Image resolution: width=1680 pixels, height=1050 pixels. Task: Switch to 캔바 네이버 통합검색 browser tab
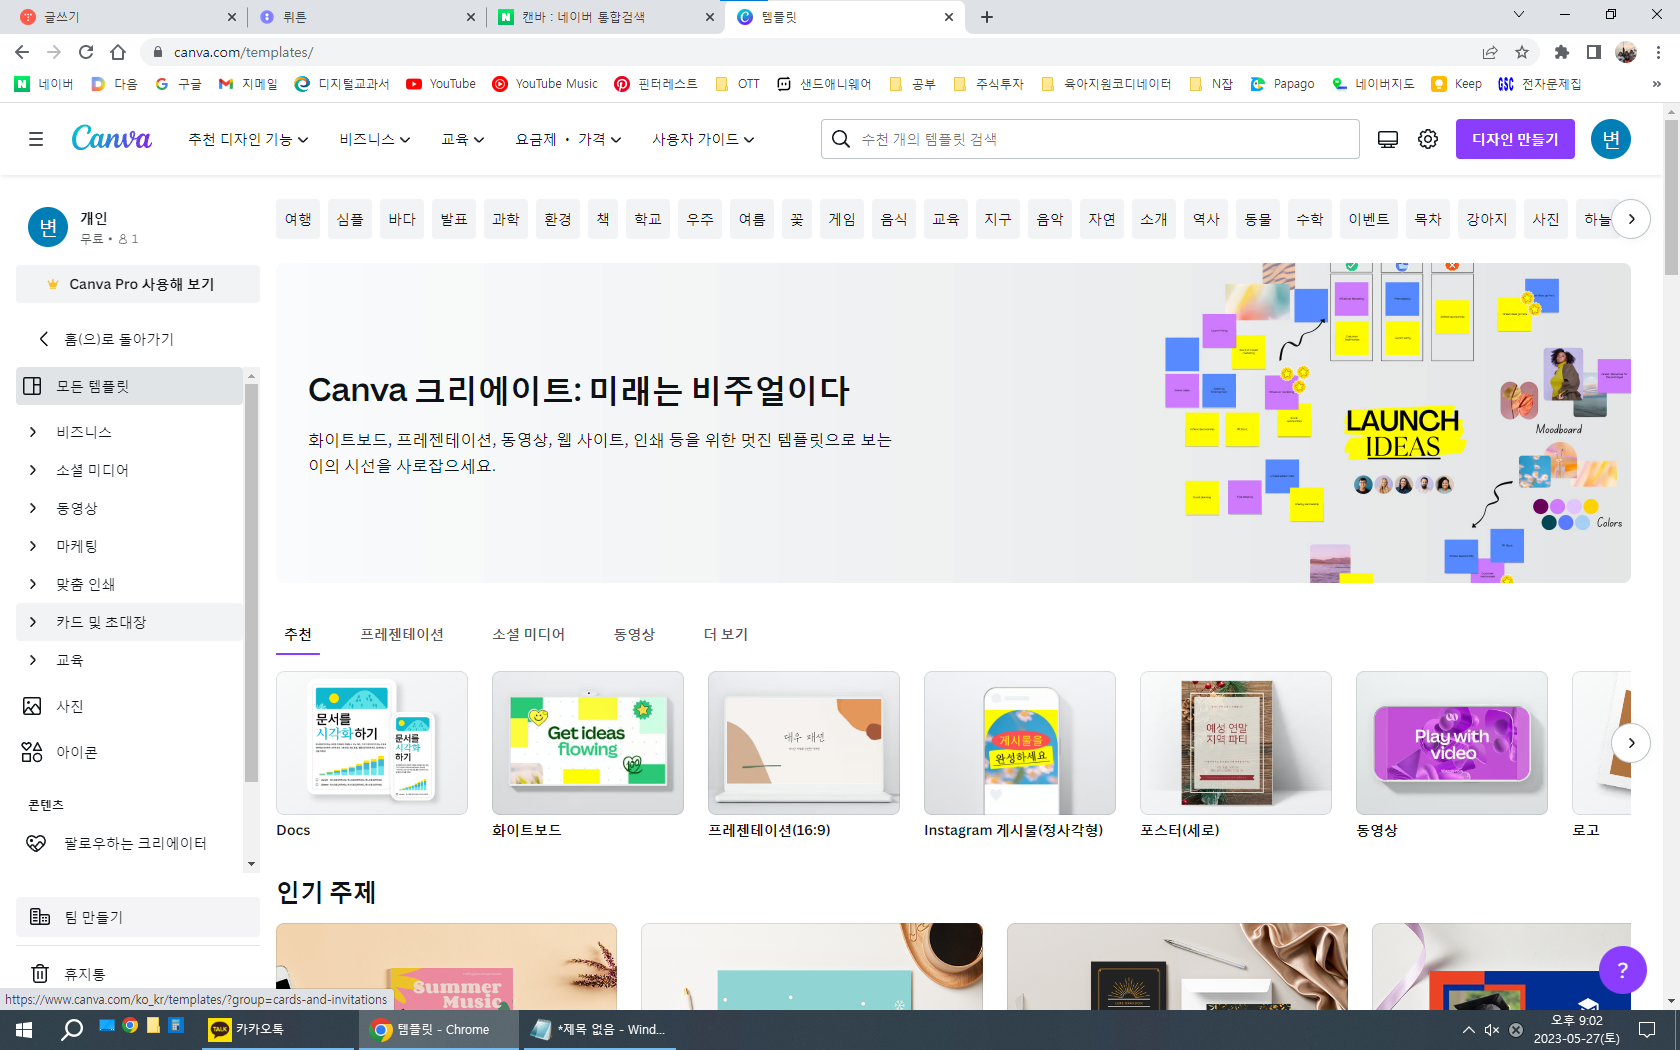[606, 17]
